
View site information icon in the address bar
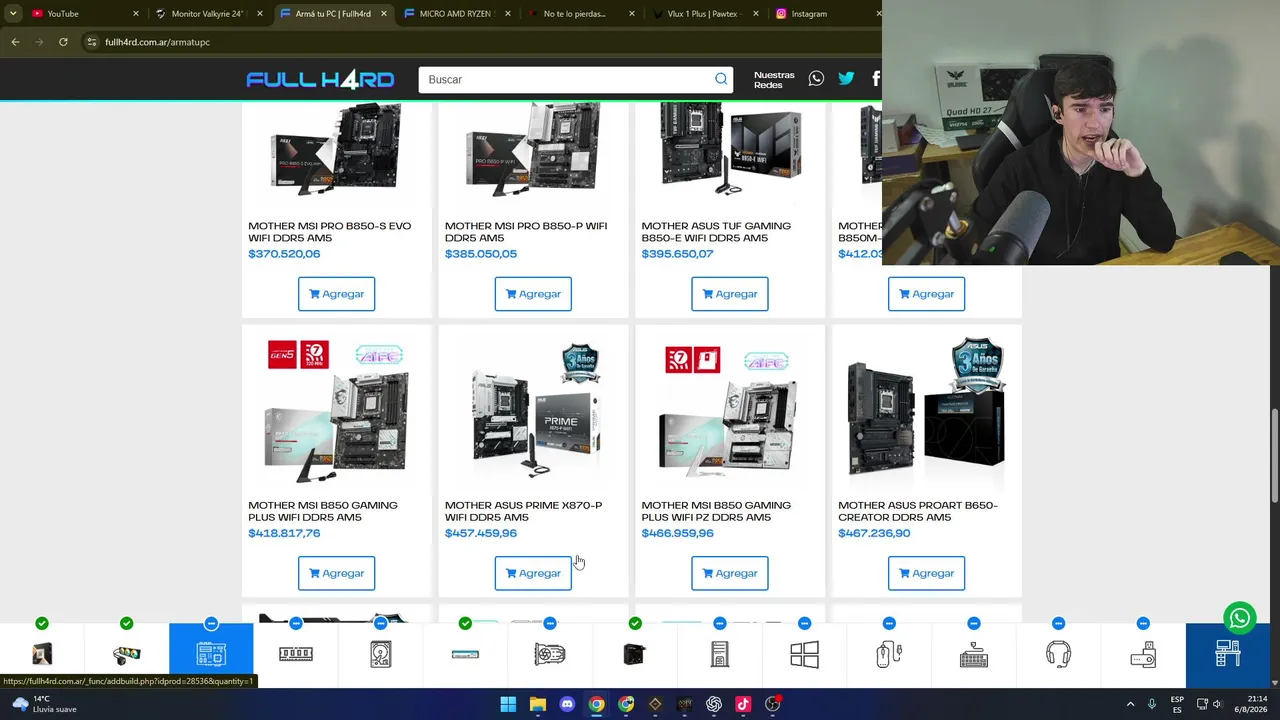click(x=91, y=42)
